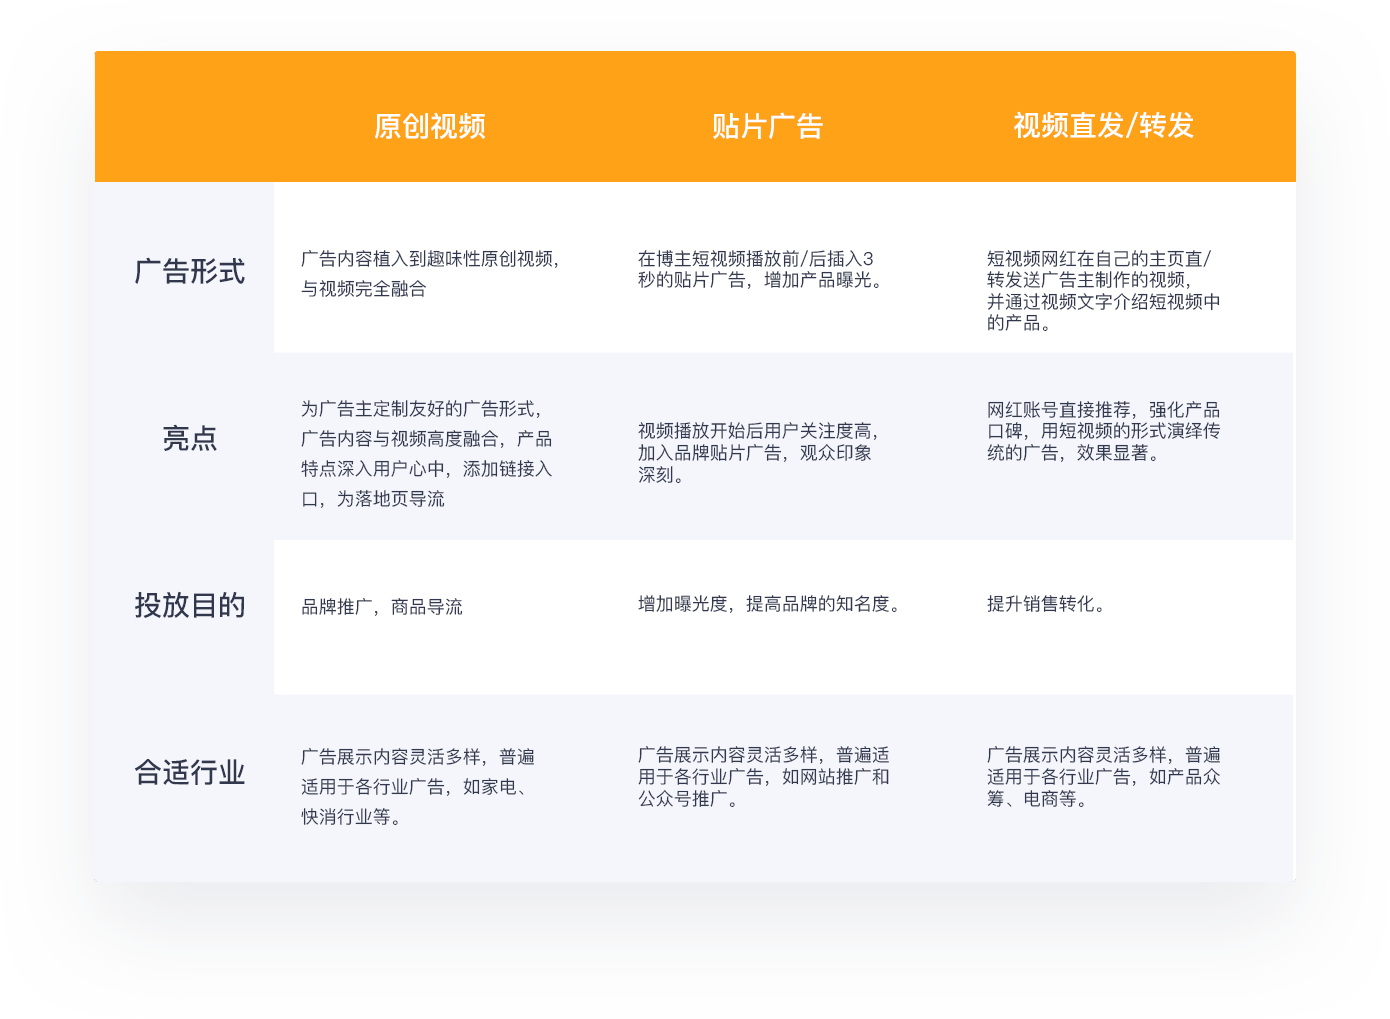Select the 亮点 row label
Image resolution: width=1390 pixels, height=1019 pixels.
(190, 438)
